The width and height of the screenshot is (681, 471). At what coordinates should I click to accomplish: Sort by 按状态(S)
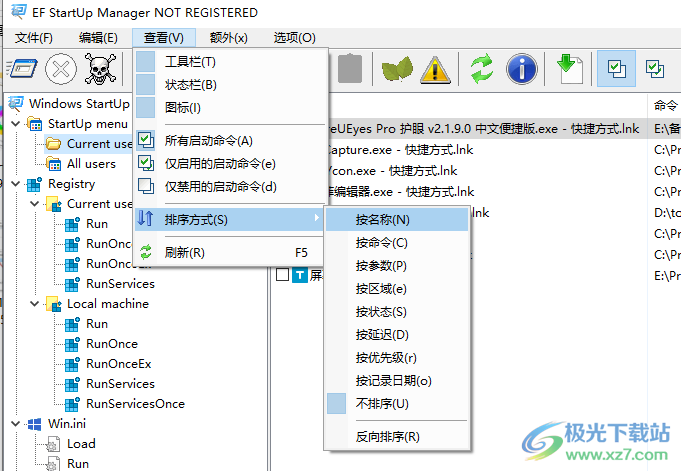tap(397, 312)
